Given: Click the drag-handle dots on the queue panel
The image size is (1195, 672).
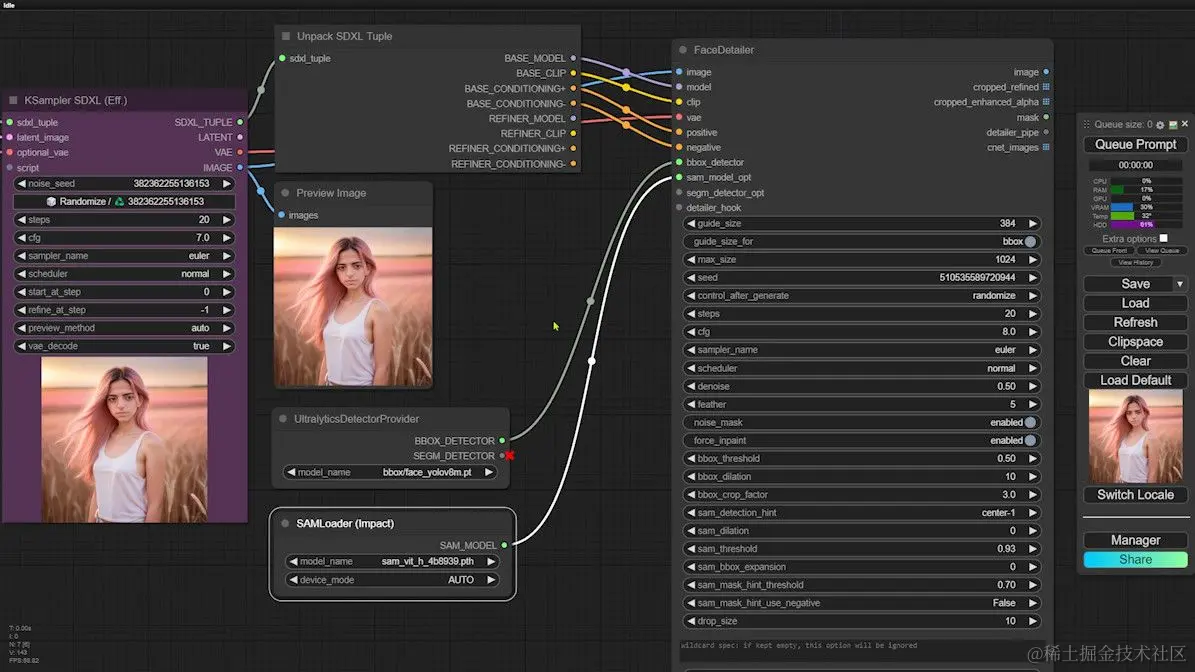Looking at the screenshot, I should tap(1087, 124).
